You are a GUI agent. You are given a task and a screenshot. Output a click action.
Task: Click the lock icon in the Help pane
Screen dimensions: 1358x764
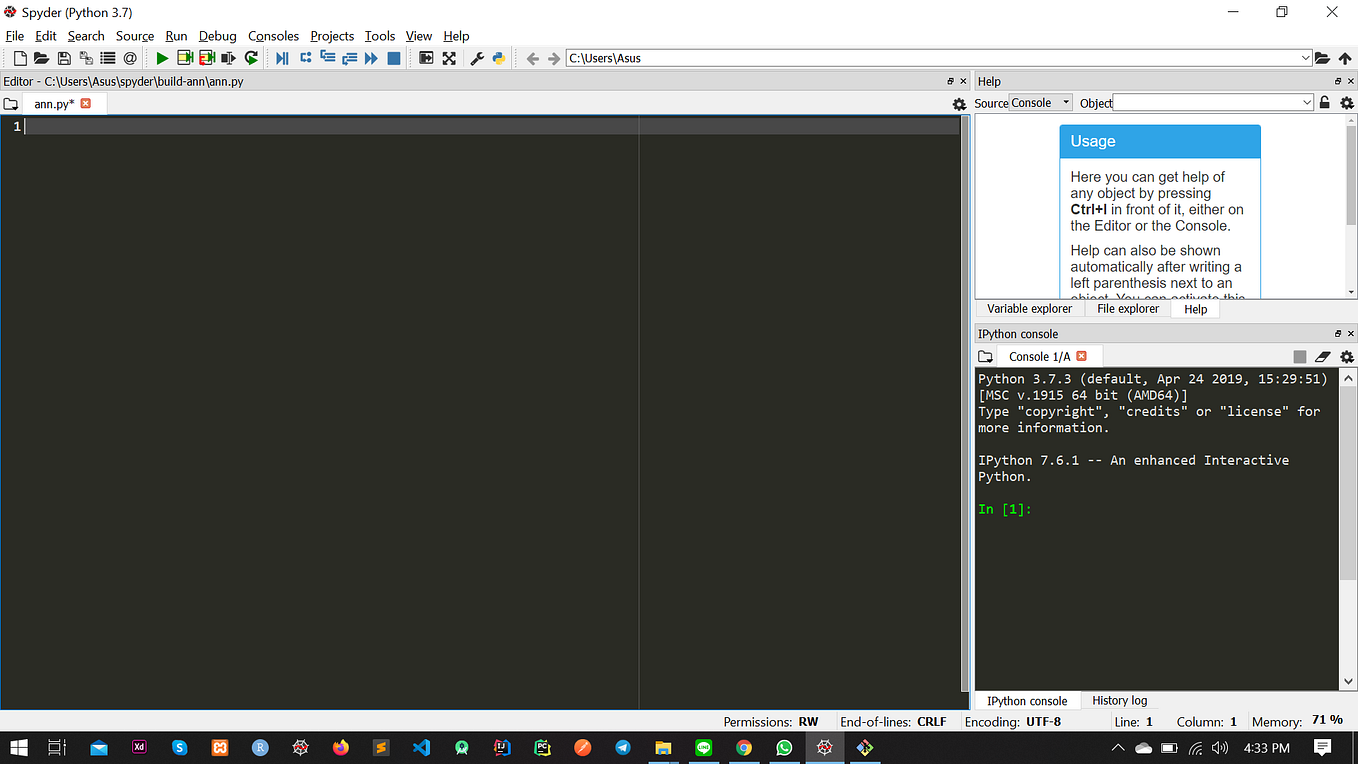[x=1325, y=102]
